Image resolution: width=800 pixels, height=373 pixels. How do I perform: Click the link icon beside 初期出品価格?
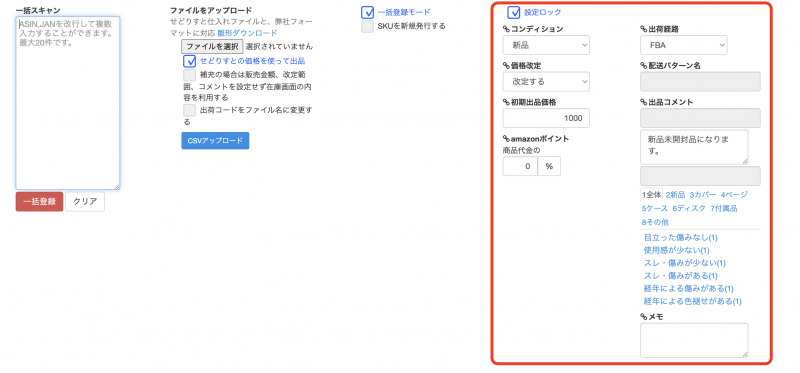pyautogui.click(x=506, y=102)
